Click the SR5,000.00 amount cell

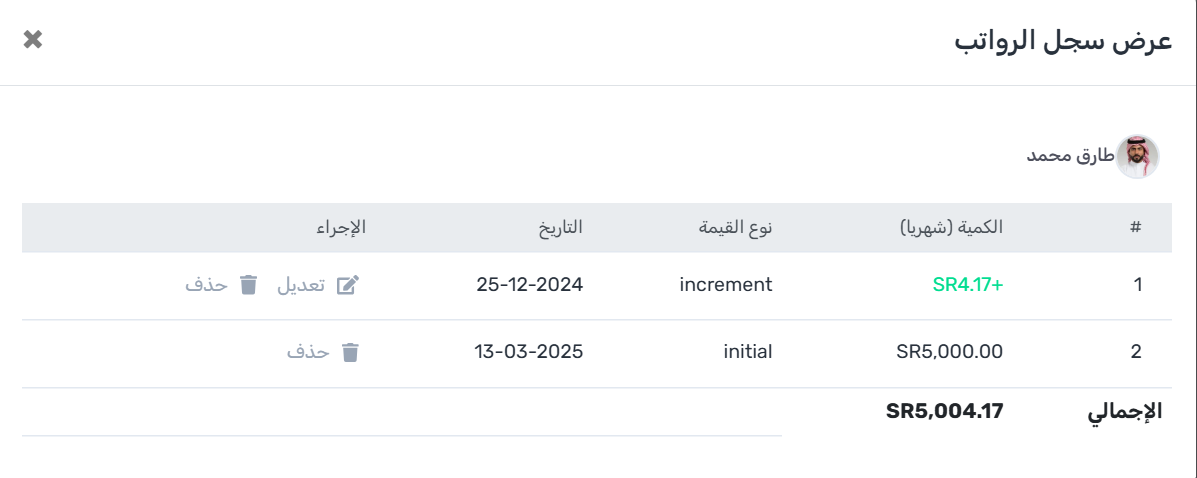pos(949,352)
